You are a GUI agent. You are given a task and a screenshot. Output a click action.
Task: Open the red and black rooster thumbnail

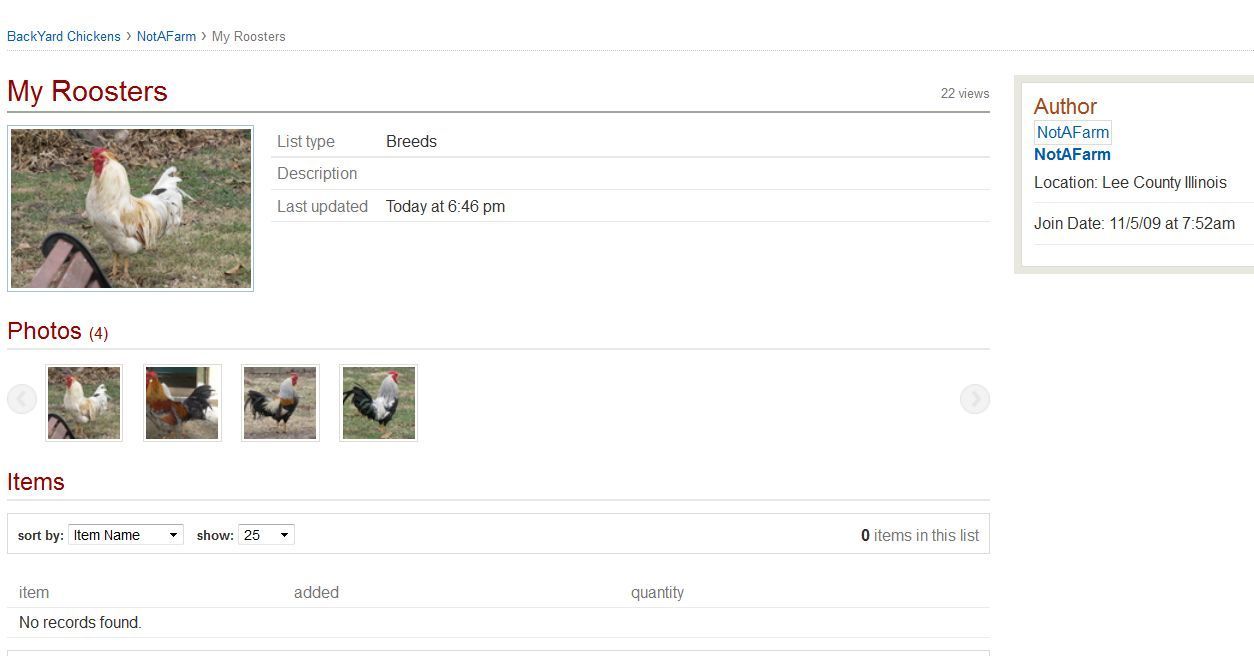[x=182, y=403]
